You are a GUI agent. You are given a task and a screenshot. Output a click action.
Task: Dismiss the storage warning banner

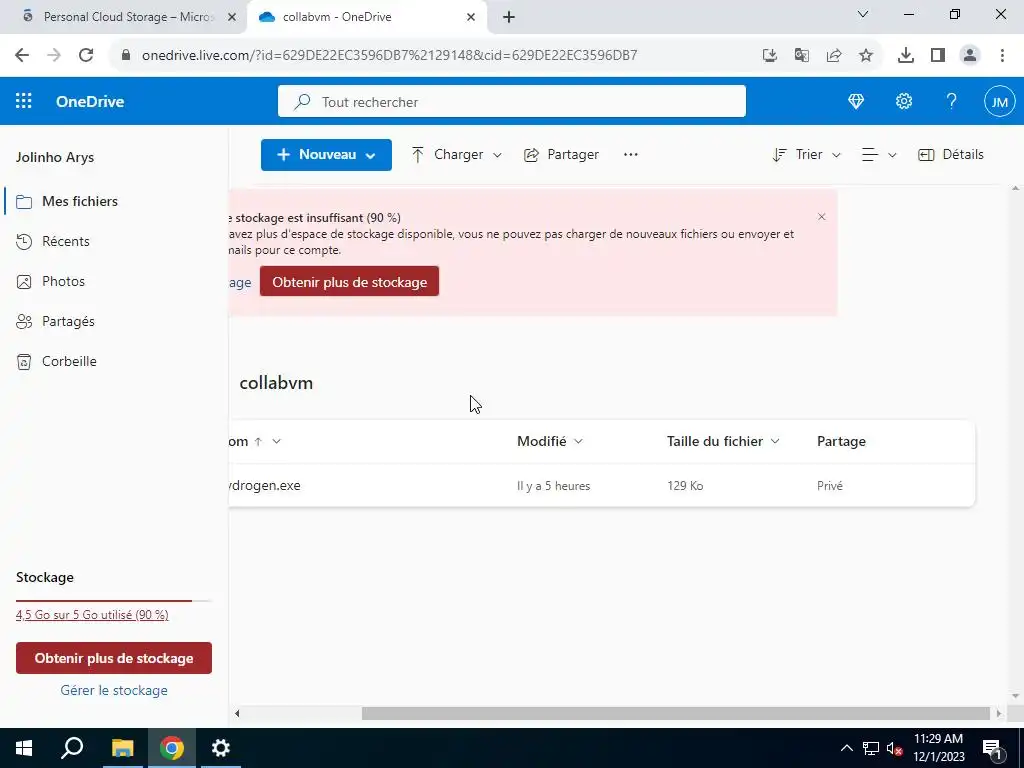[x=822, y=217]
